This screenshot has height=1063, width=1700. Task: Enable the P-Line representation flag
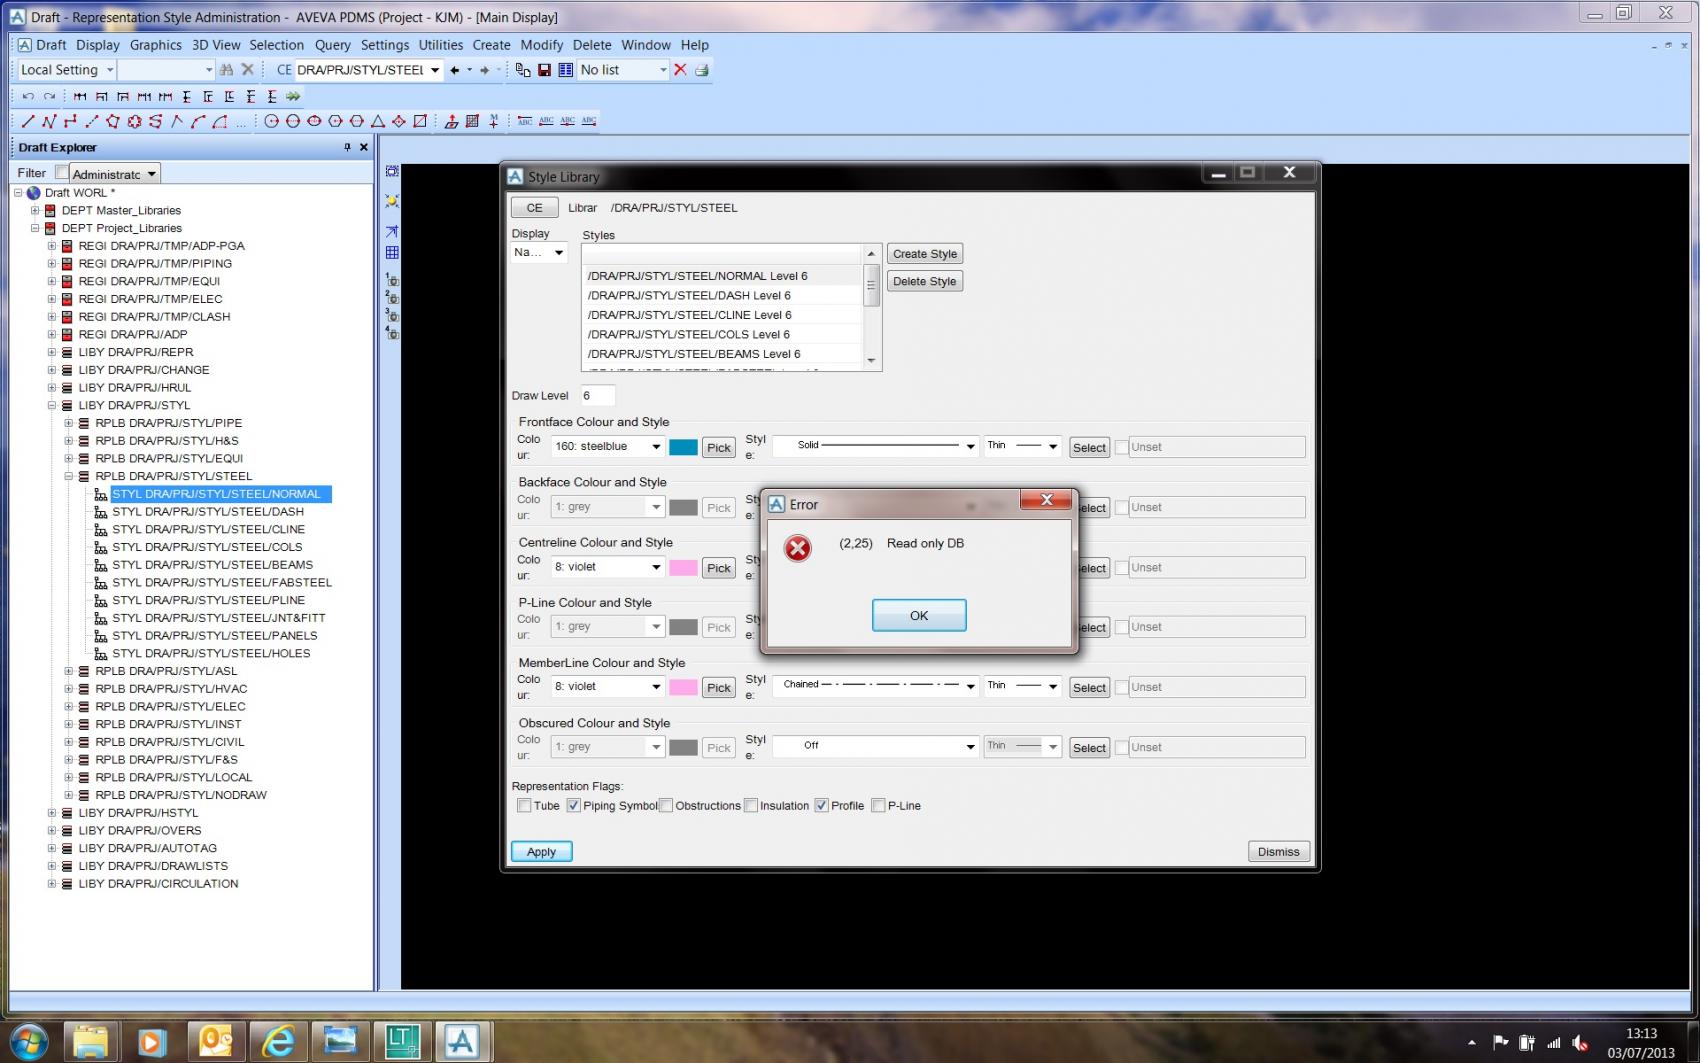(878, 805)
